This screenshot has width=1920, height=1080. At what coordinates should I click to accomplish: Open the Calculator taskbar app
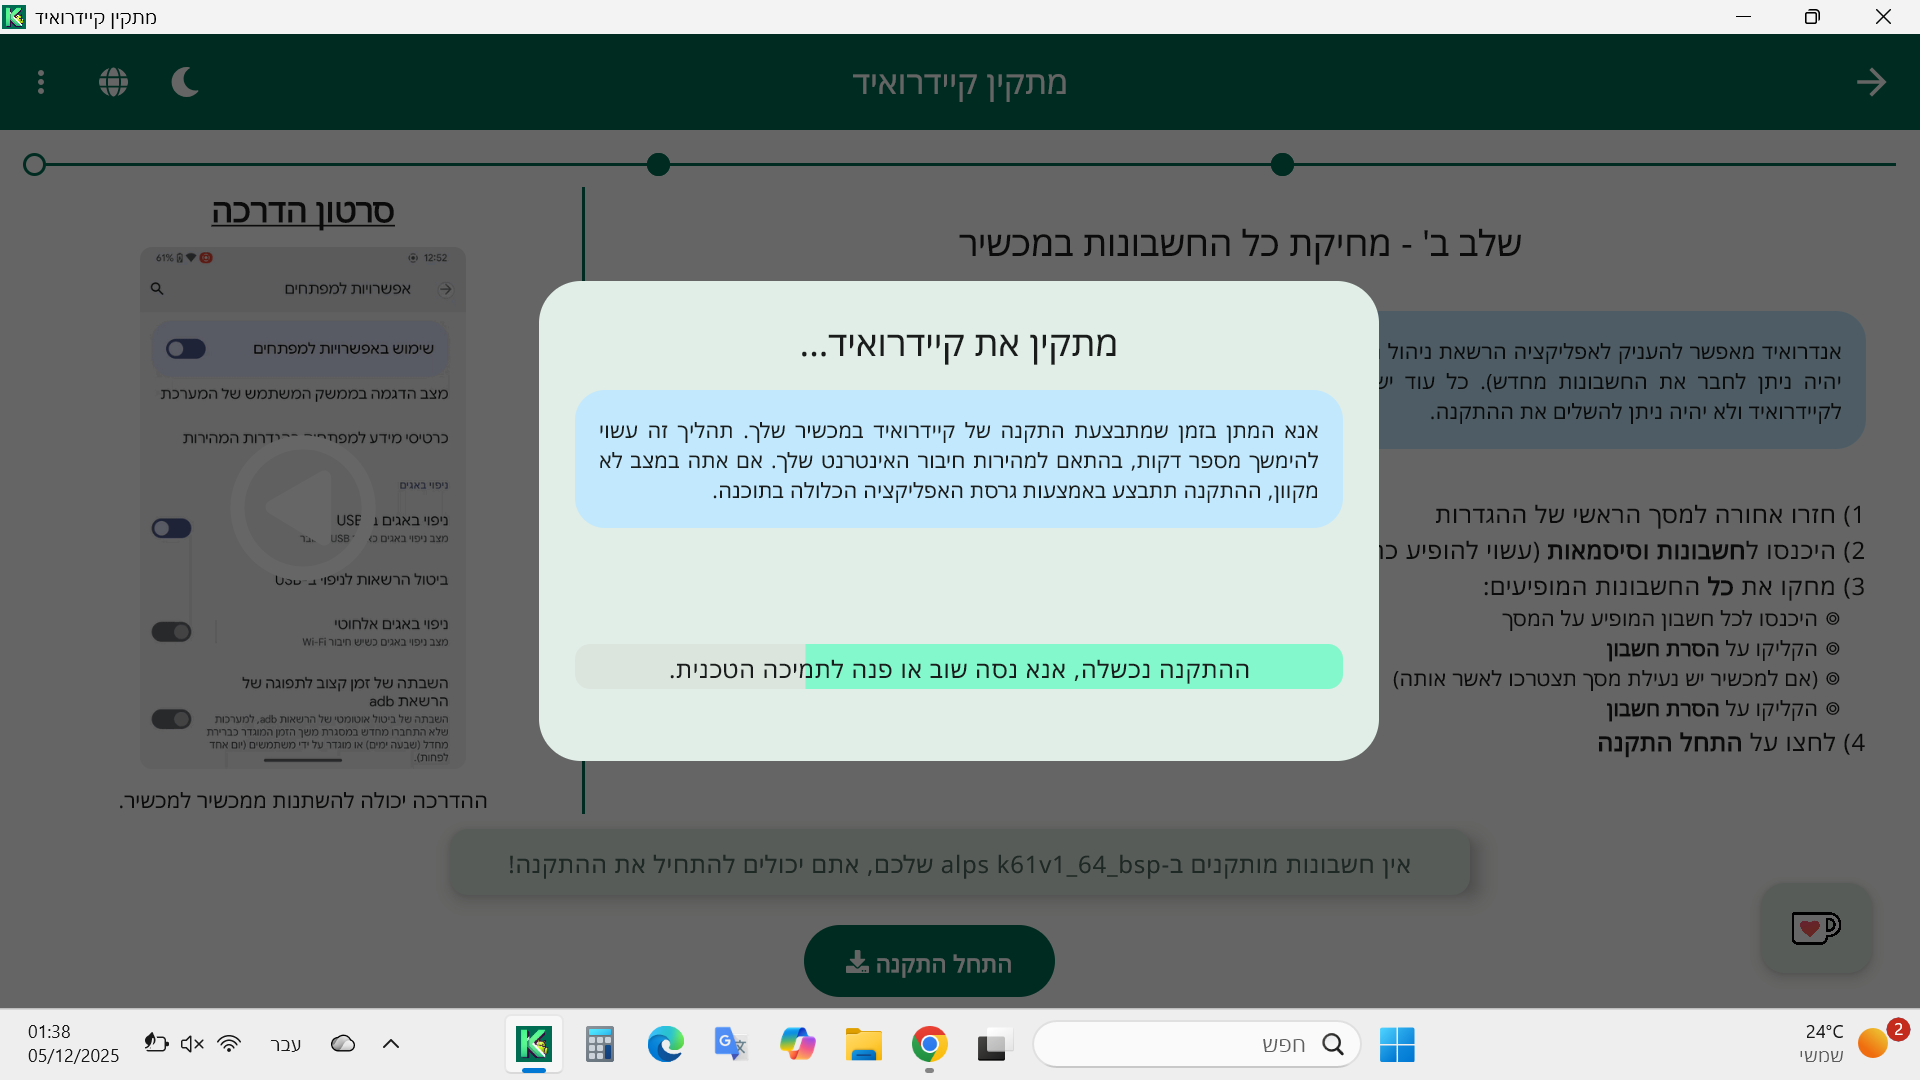(600, 1045)
